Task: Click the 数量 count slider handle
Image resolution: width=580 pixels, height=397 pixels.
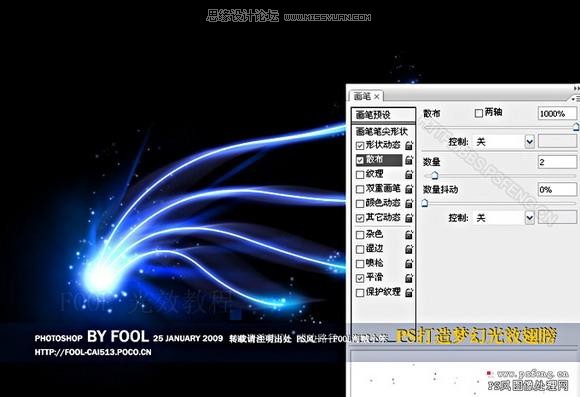Action: pos(435,175)
